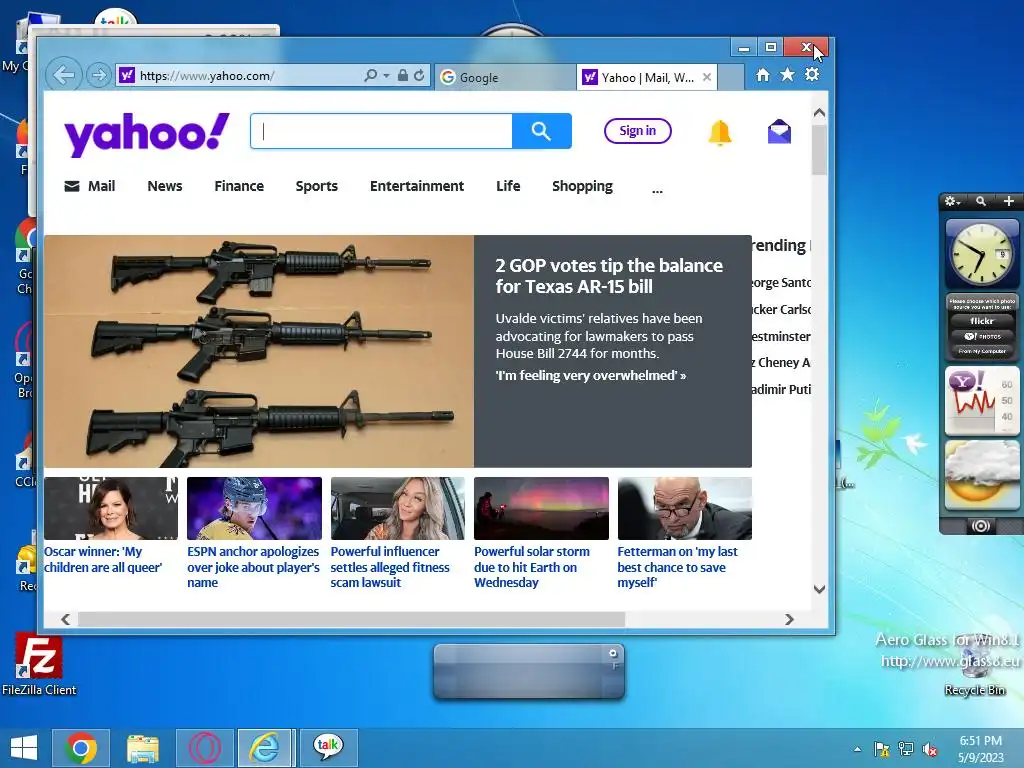
Task: Expand the more (...) navigation menu
Action: coord(657,190)
